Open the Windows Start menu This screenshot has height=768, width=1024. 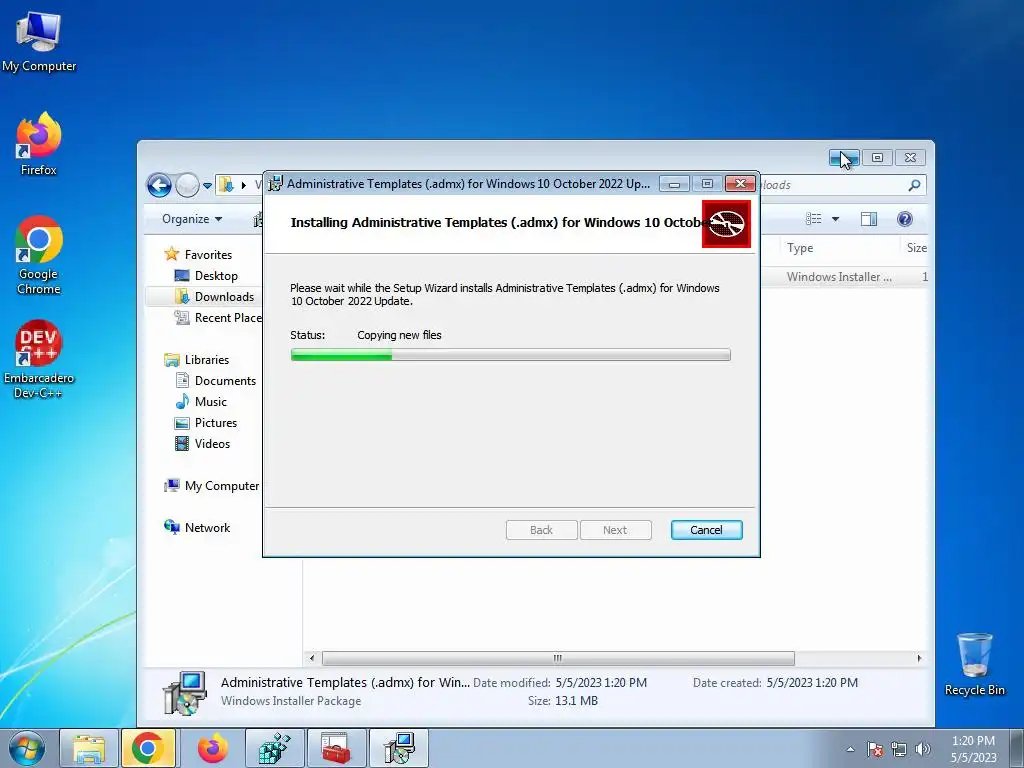click(x=27, y=748)
